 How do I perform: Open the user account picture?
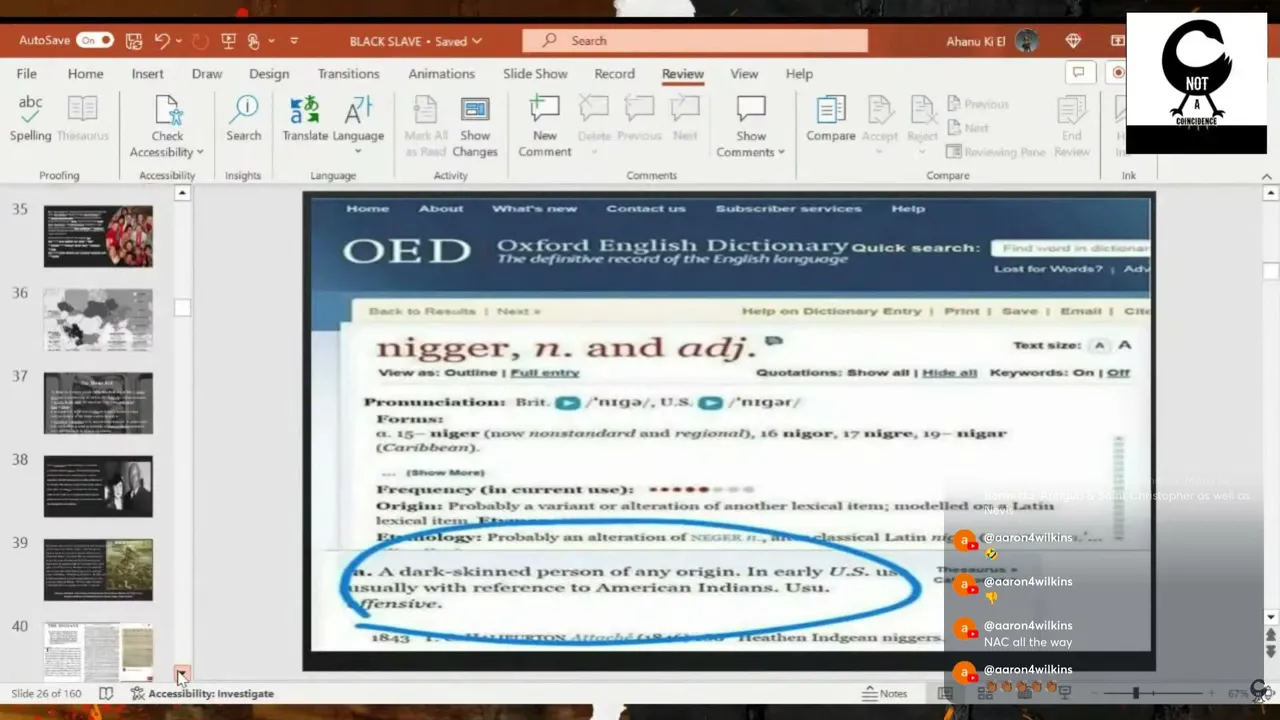(1026, 41)
